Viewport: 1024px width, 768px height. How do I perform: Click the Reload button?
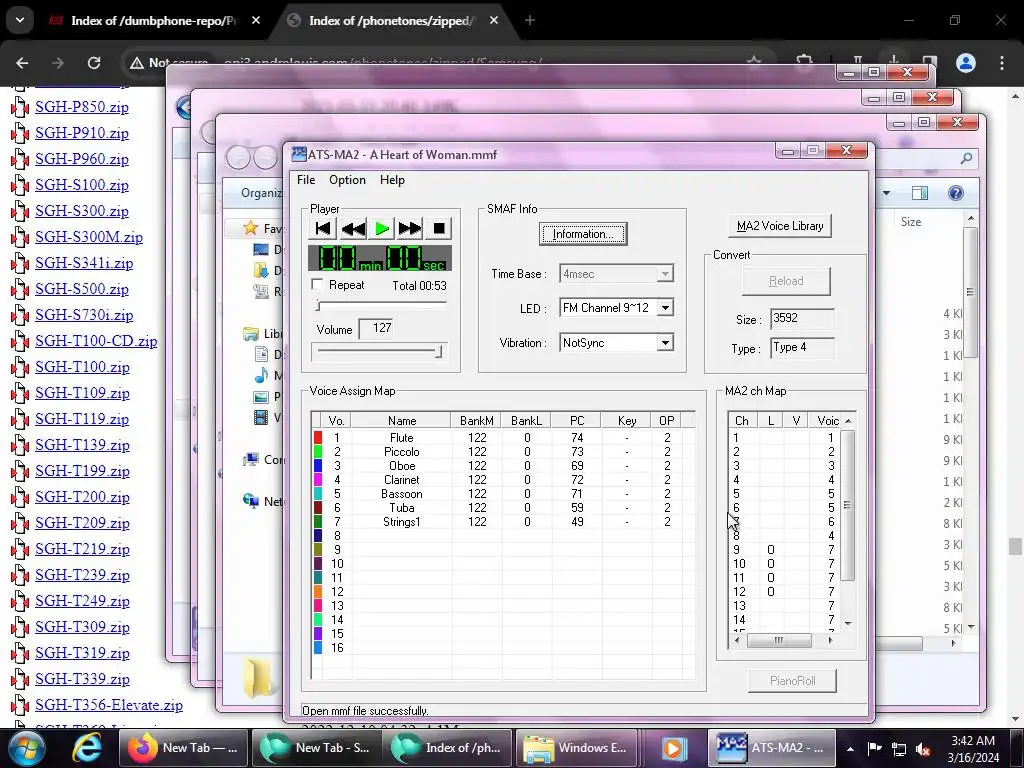(x=786, y=281)
